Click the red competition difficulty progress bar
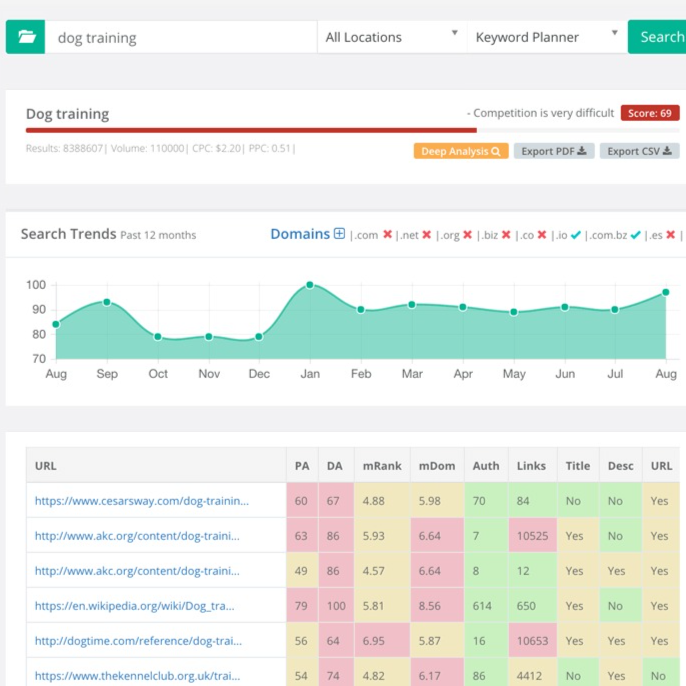The height and width of the screenshot is (686, 686). point(250,130)
